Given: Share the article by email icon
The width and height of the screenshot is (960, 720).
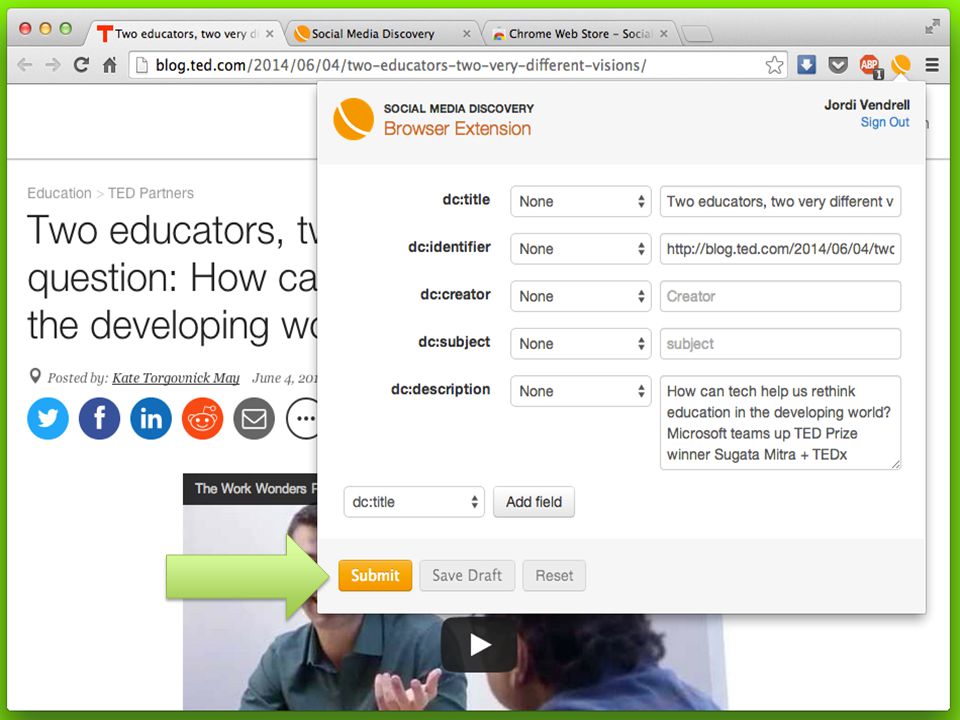Looking at the screenshot, I should 253,418.
